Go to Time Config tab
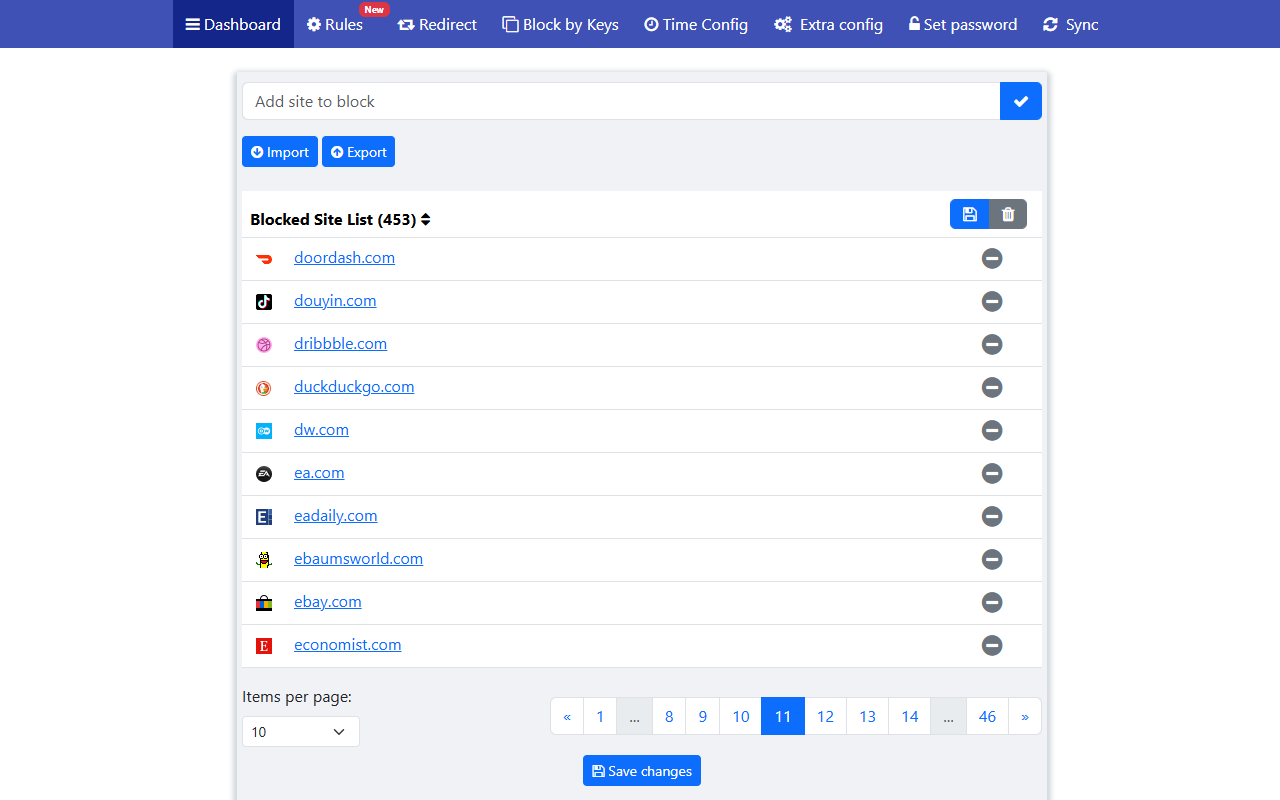The height and width of the screenshot is (800, 1280). [x=696, y=24]
